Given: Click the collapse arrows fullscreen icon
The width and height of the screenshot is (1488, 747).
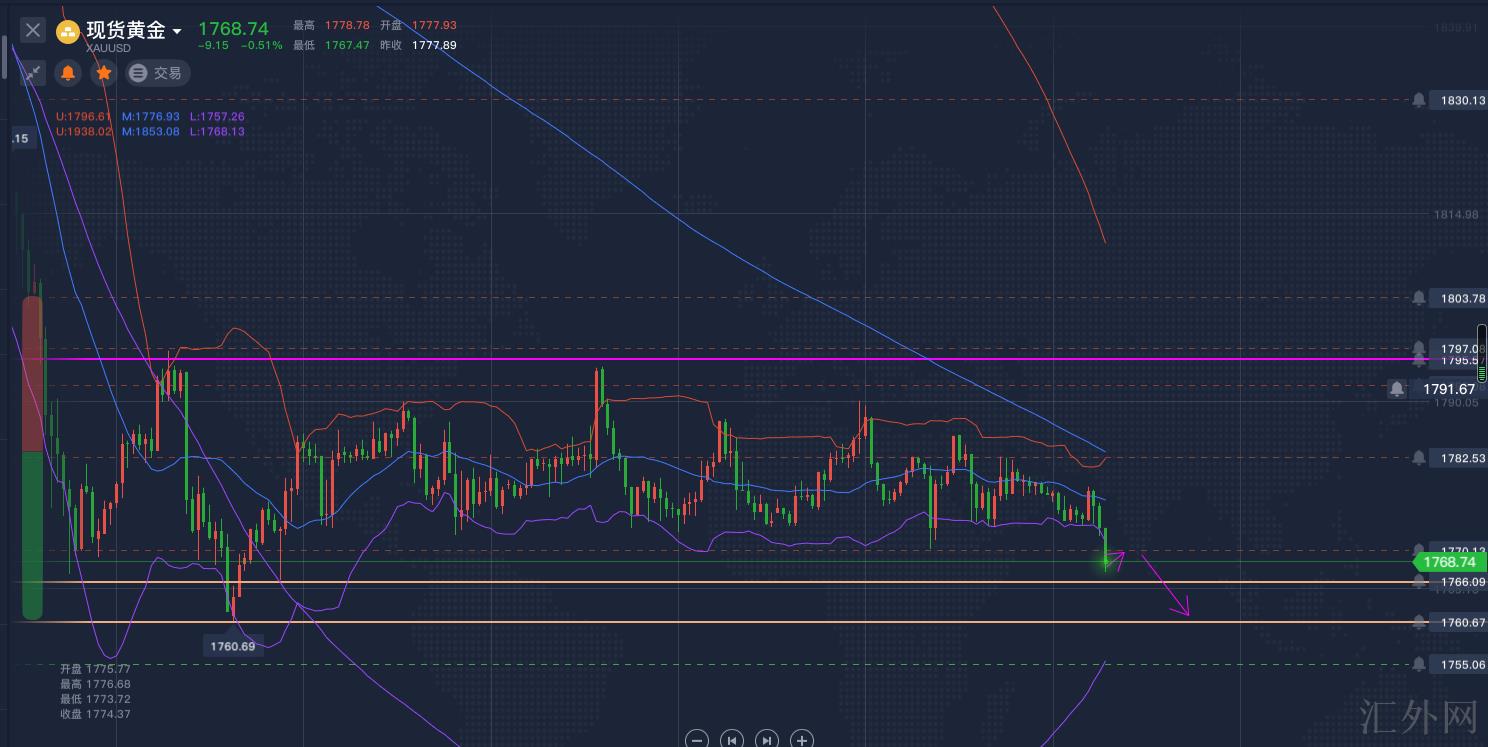Looking at the screenshot, I should pyautogui.click(x=33, y=73).
